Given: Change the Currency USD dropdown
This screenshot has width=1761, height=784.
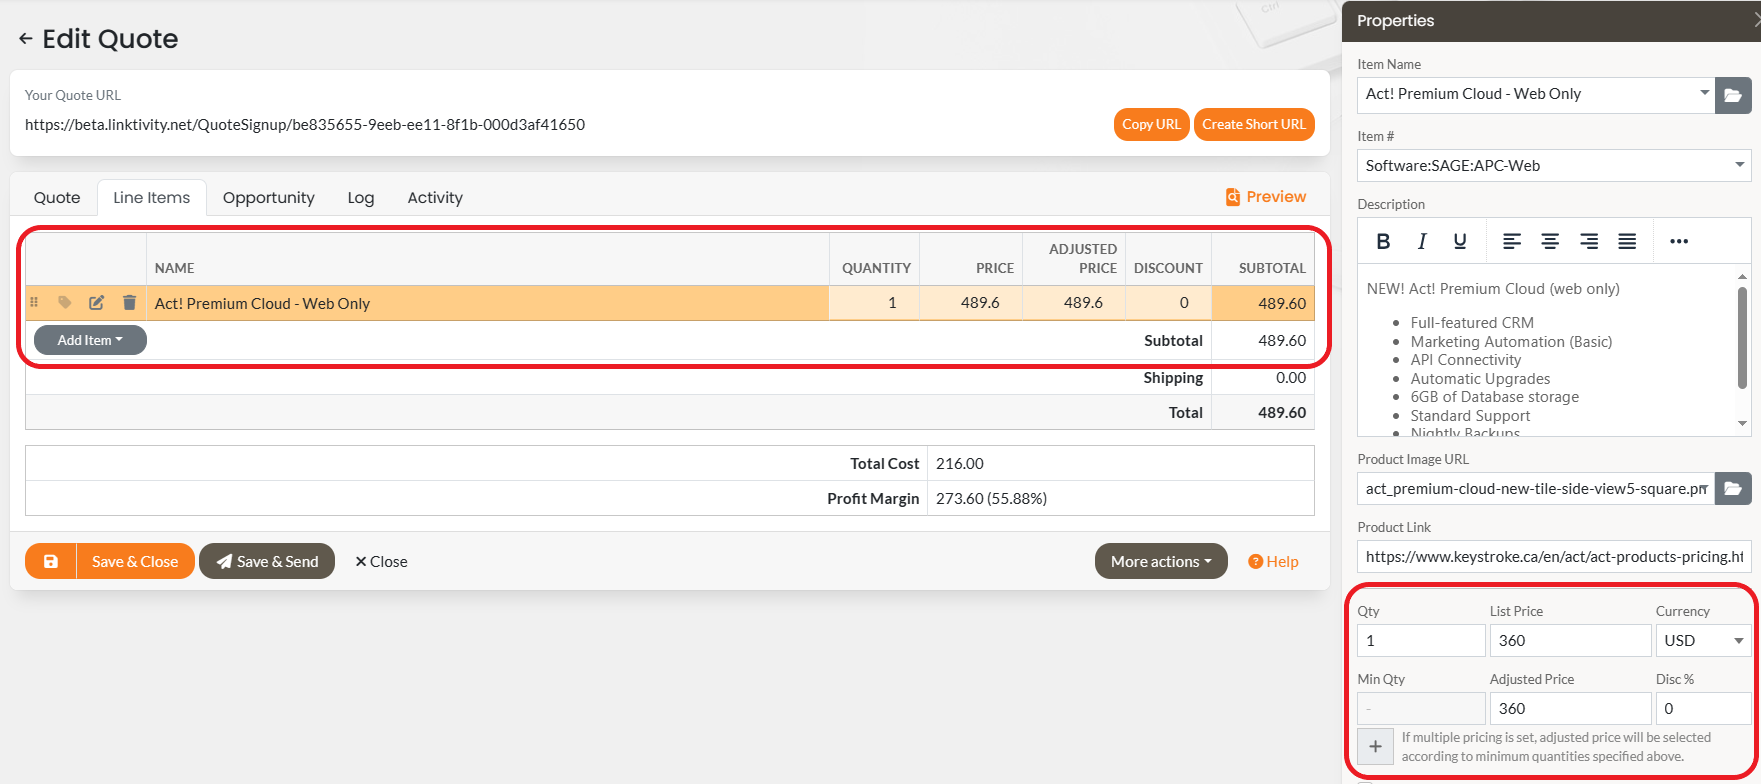Looking at the screenshot, I should tap(1703, 641).
